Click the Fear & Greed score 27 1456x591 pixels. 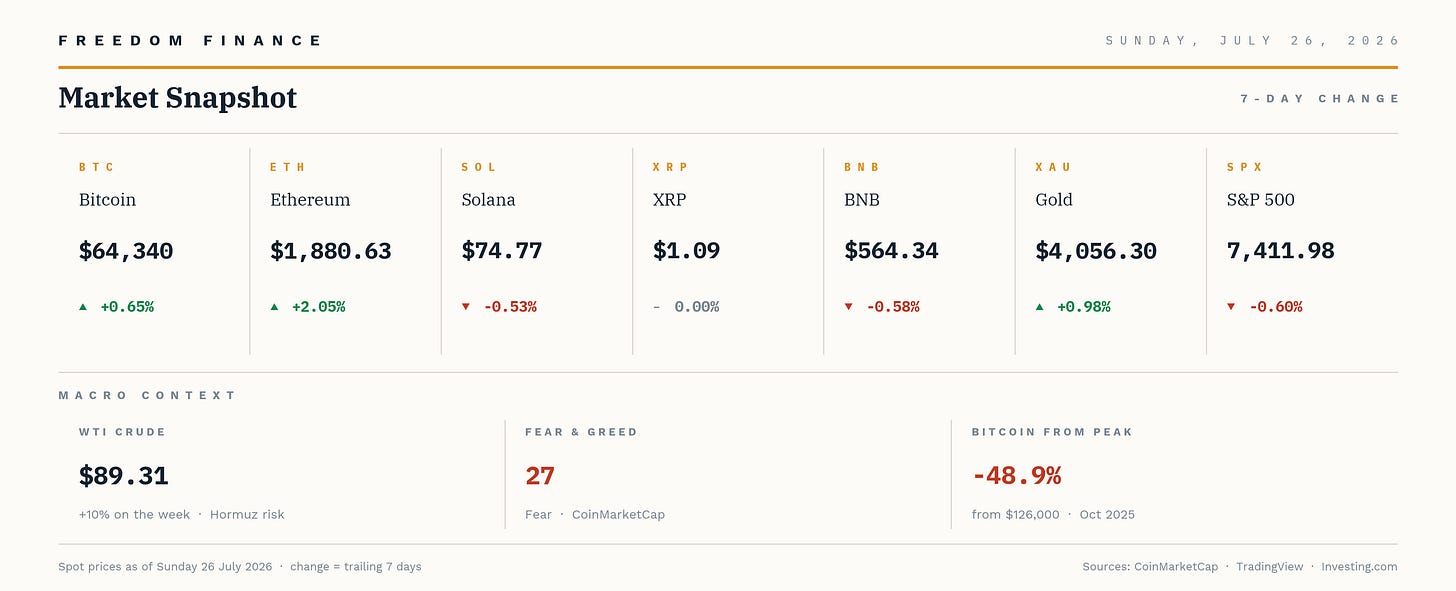540,476
